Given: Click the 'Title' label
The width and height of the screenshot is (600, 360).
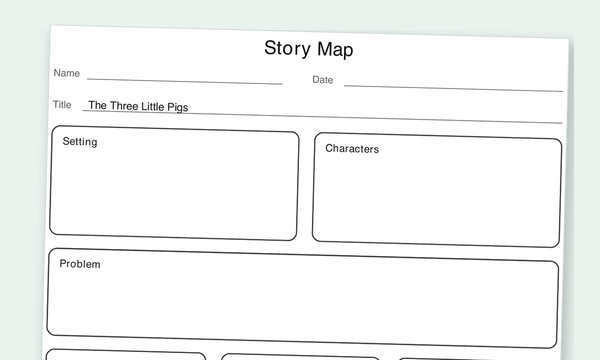Looking at the screenshot, I should click(62, 104).
